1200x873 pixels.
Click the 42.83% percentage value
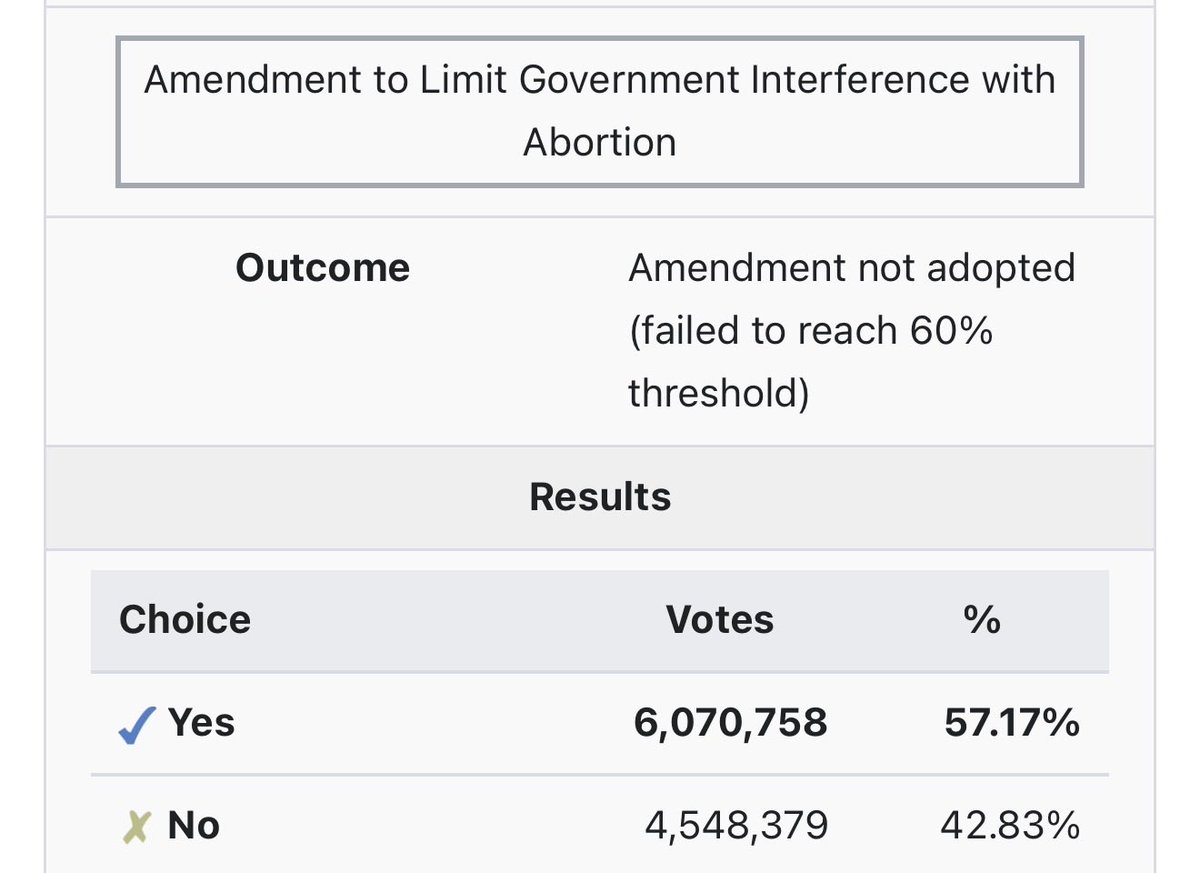(x=1010, y=826)
